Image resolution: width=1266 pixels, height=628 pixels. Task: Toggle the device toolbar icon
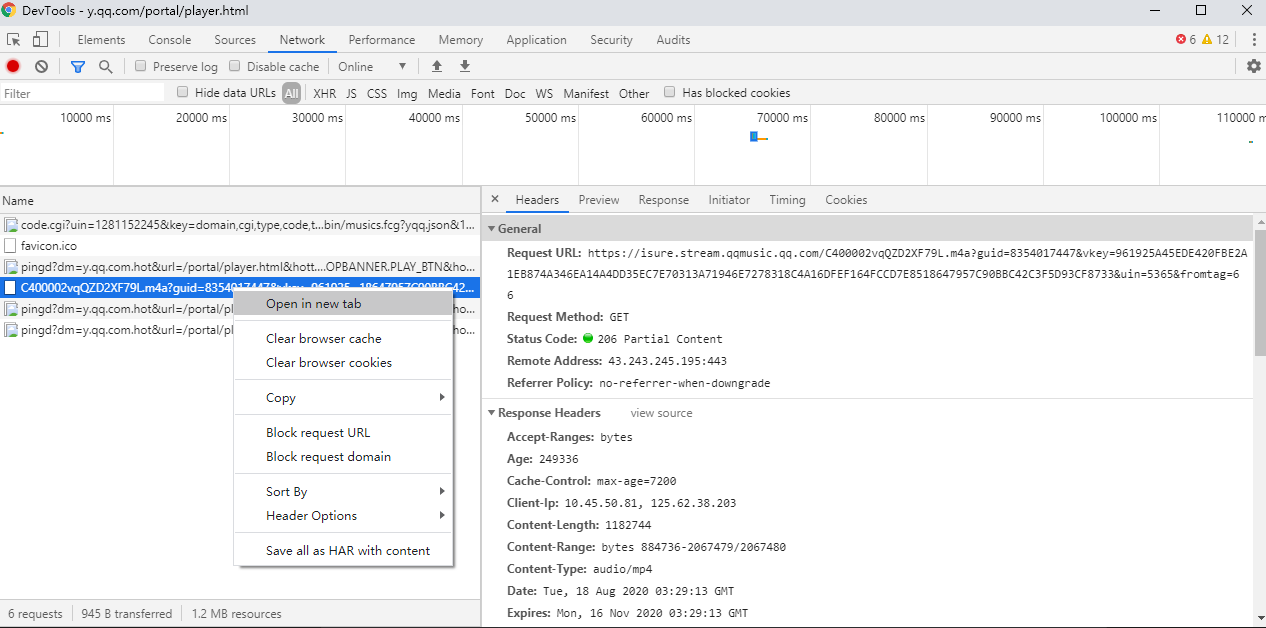40,40
